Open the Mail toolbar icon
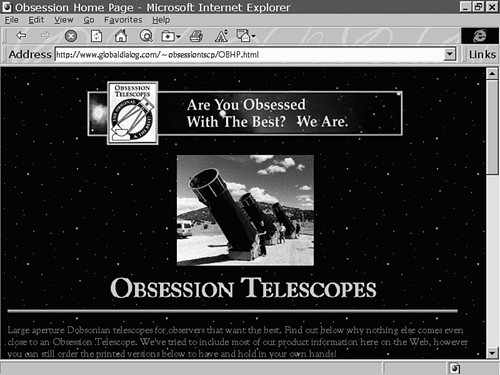The width and height of the screenshot is (500, 375). click(x=243, y=36)
